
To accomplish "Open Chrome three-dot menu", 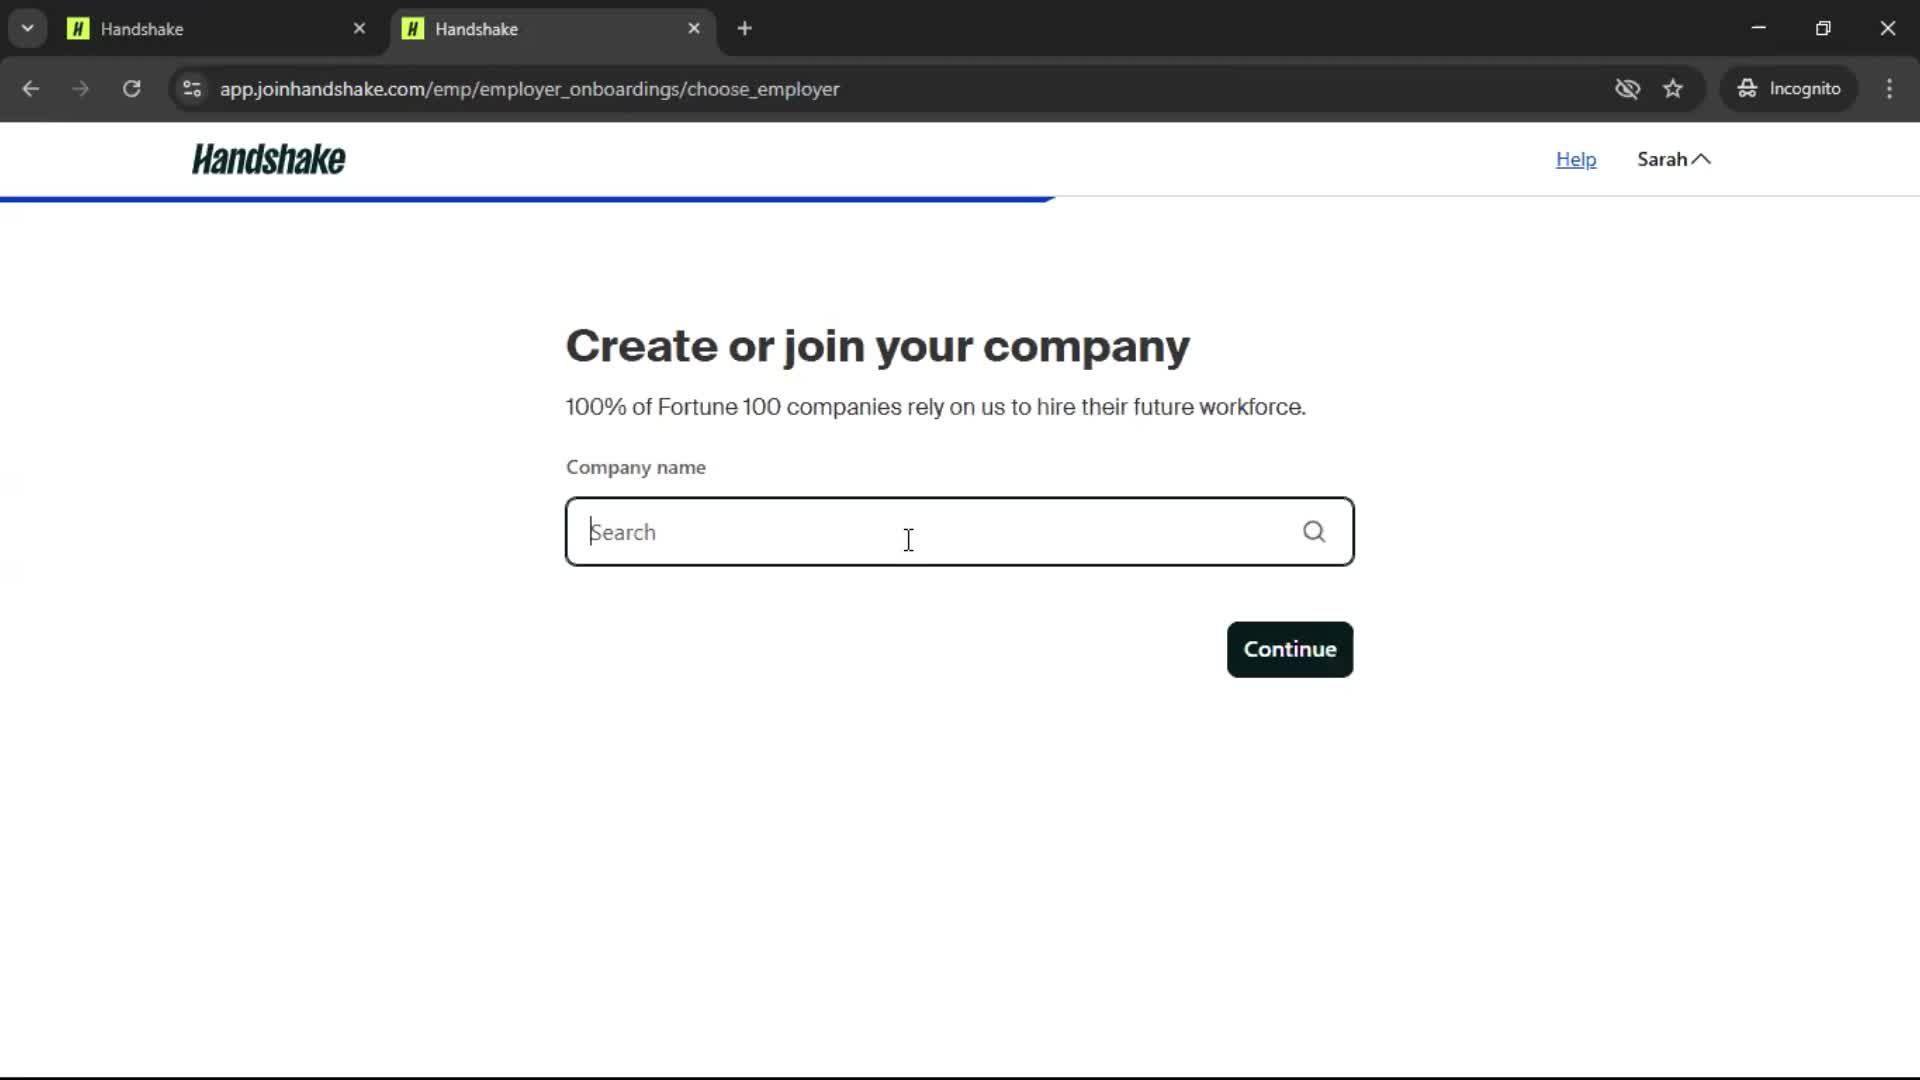I will [x=1889, y=89].
